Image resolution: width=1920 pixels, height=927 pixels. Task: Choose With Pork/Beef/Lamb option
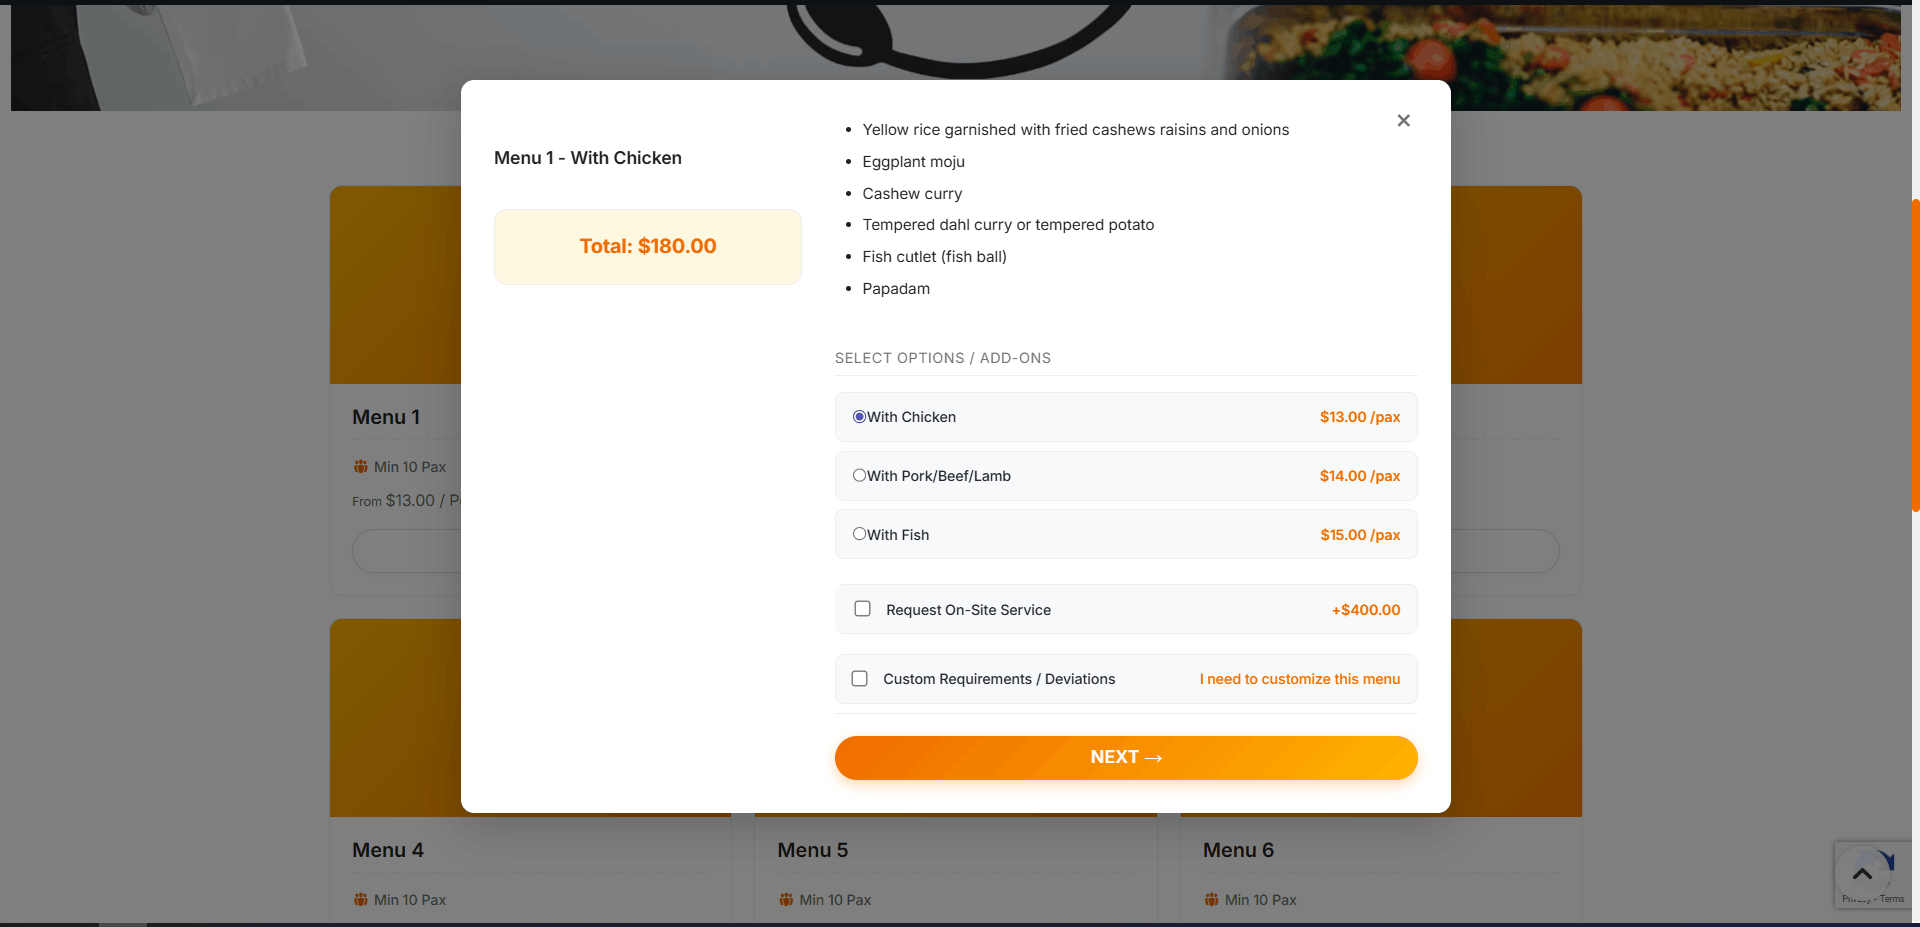point(859,476)
